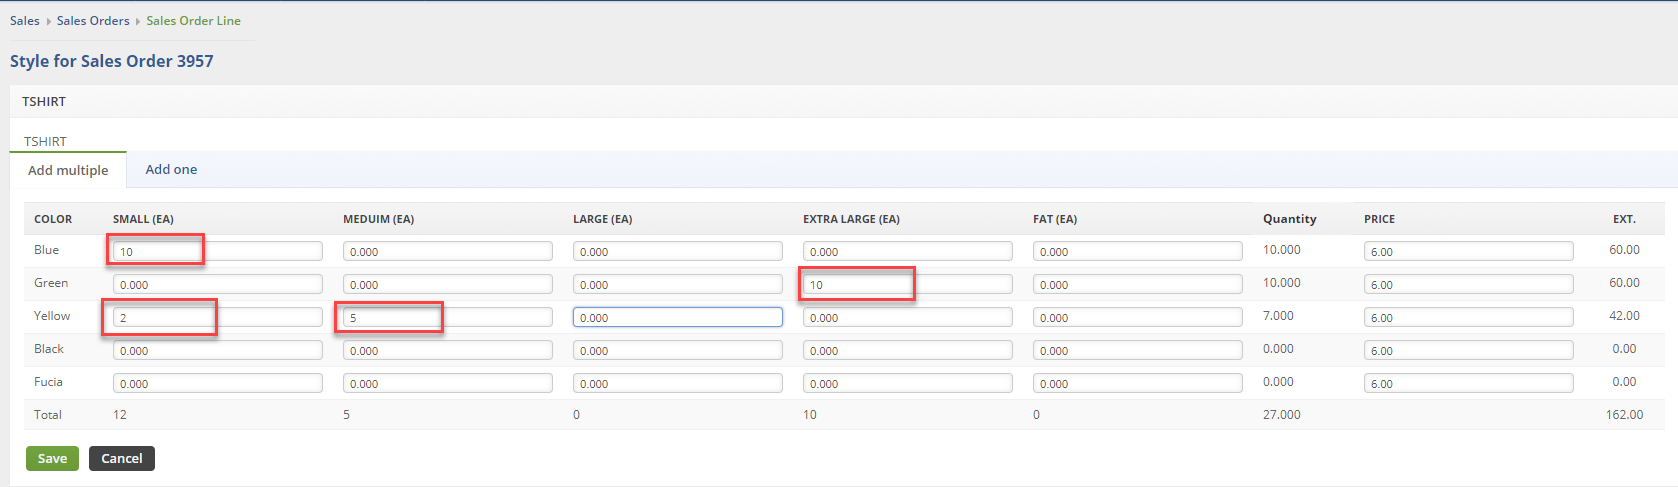Open Sales Order Line breadcrumb
This screenshot has height=487, width=1678.
point(193,21)
